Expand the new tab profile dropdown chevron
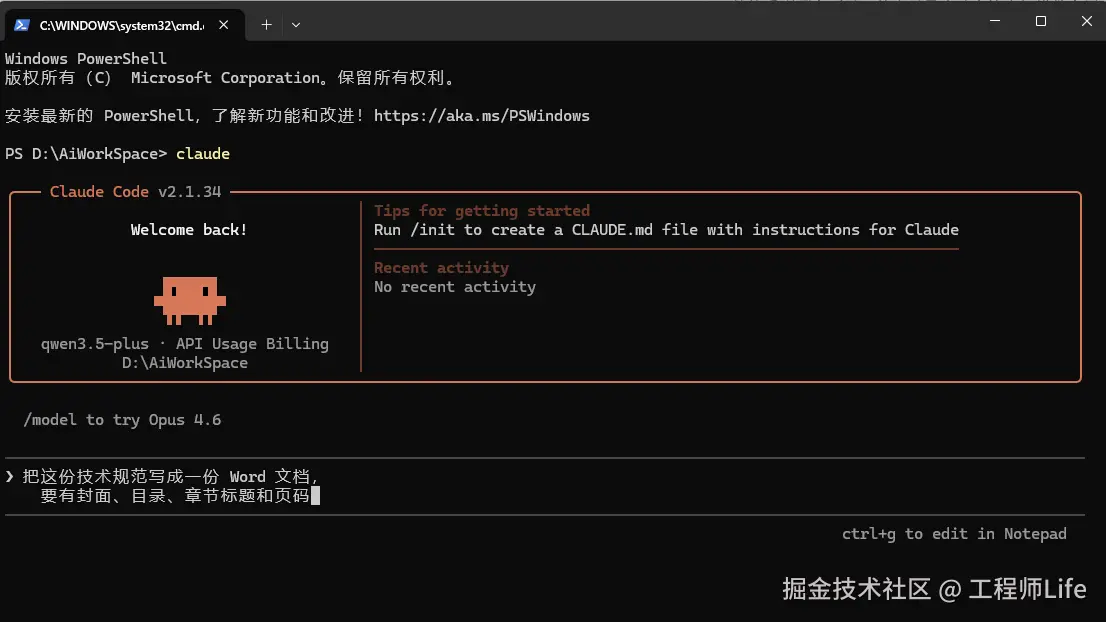This screenshot has width=1106, height=622. [x=296, y=25]
